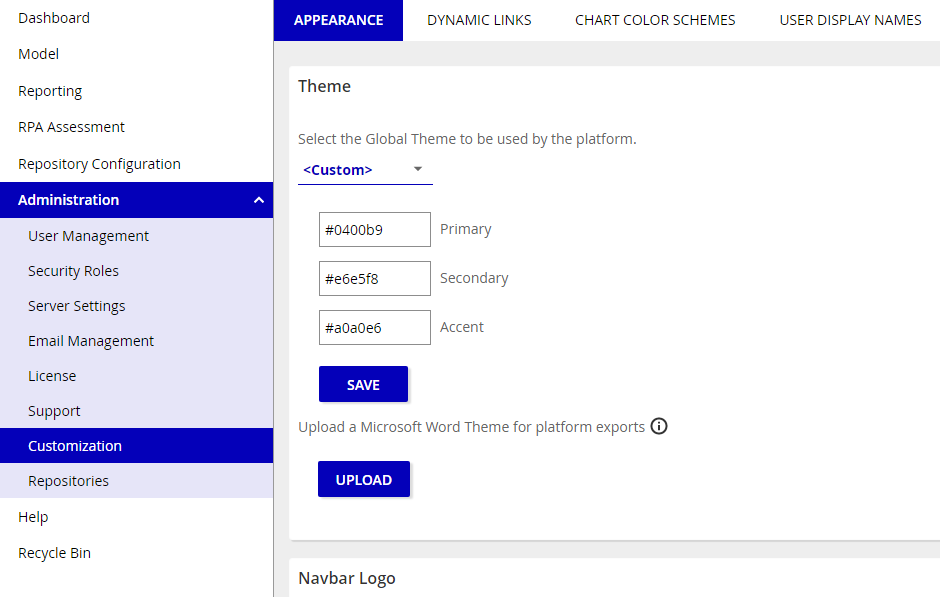Screen dimensions: 940x597
Task: Collapse the Administration section chevron
Action: [x=259, y=200]
